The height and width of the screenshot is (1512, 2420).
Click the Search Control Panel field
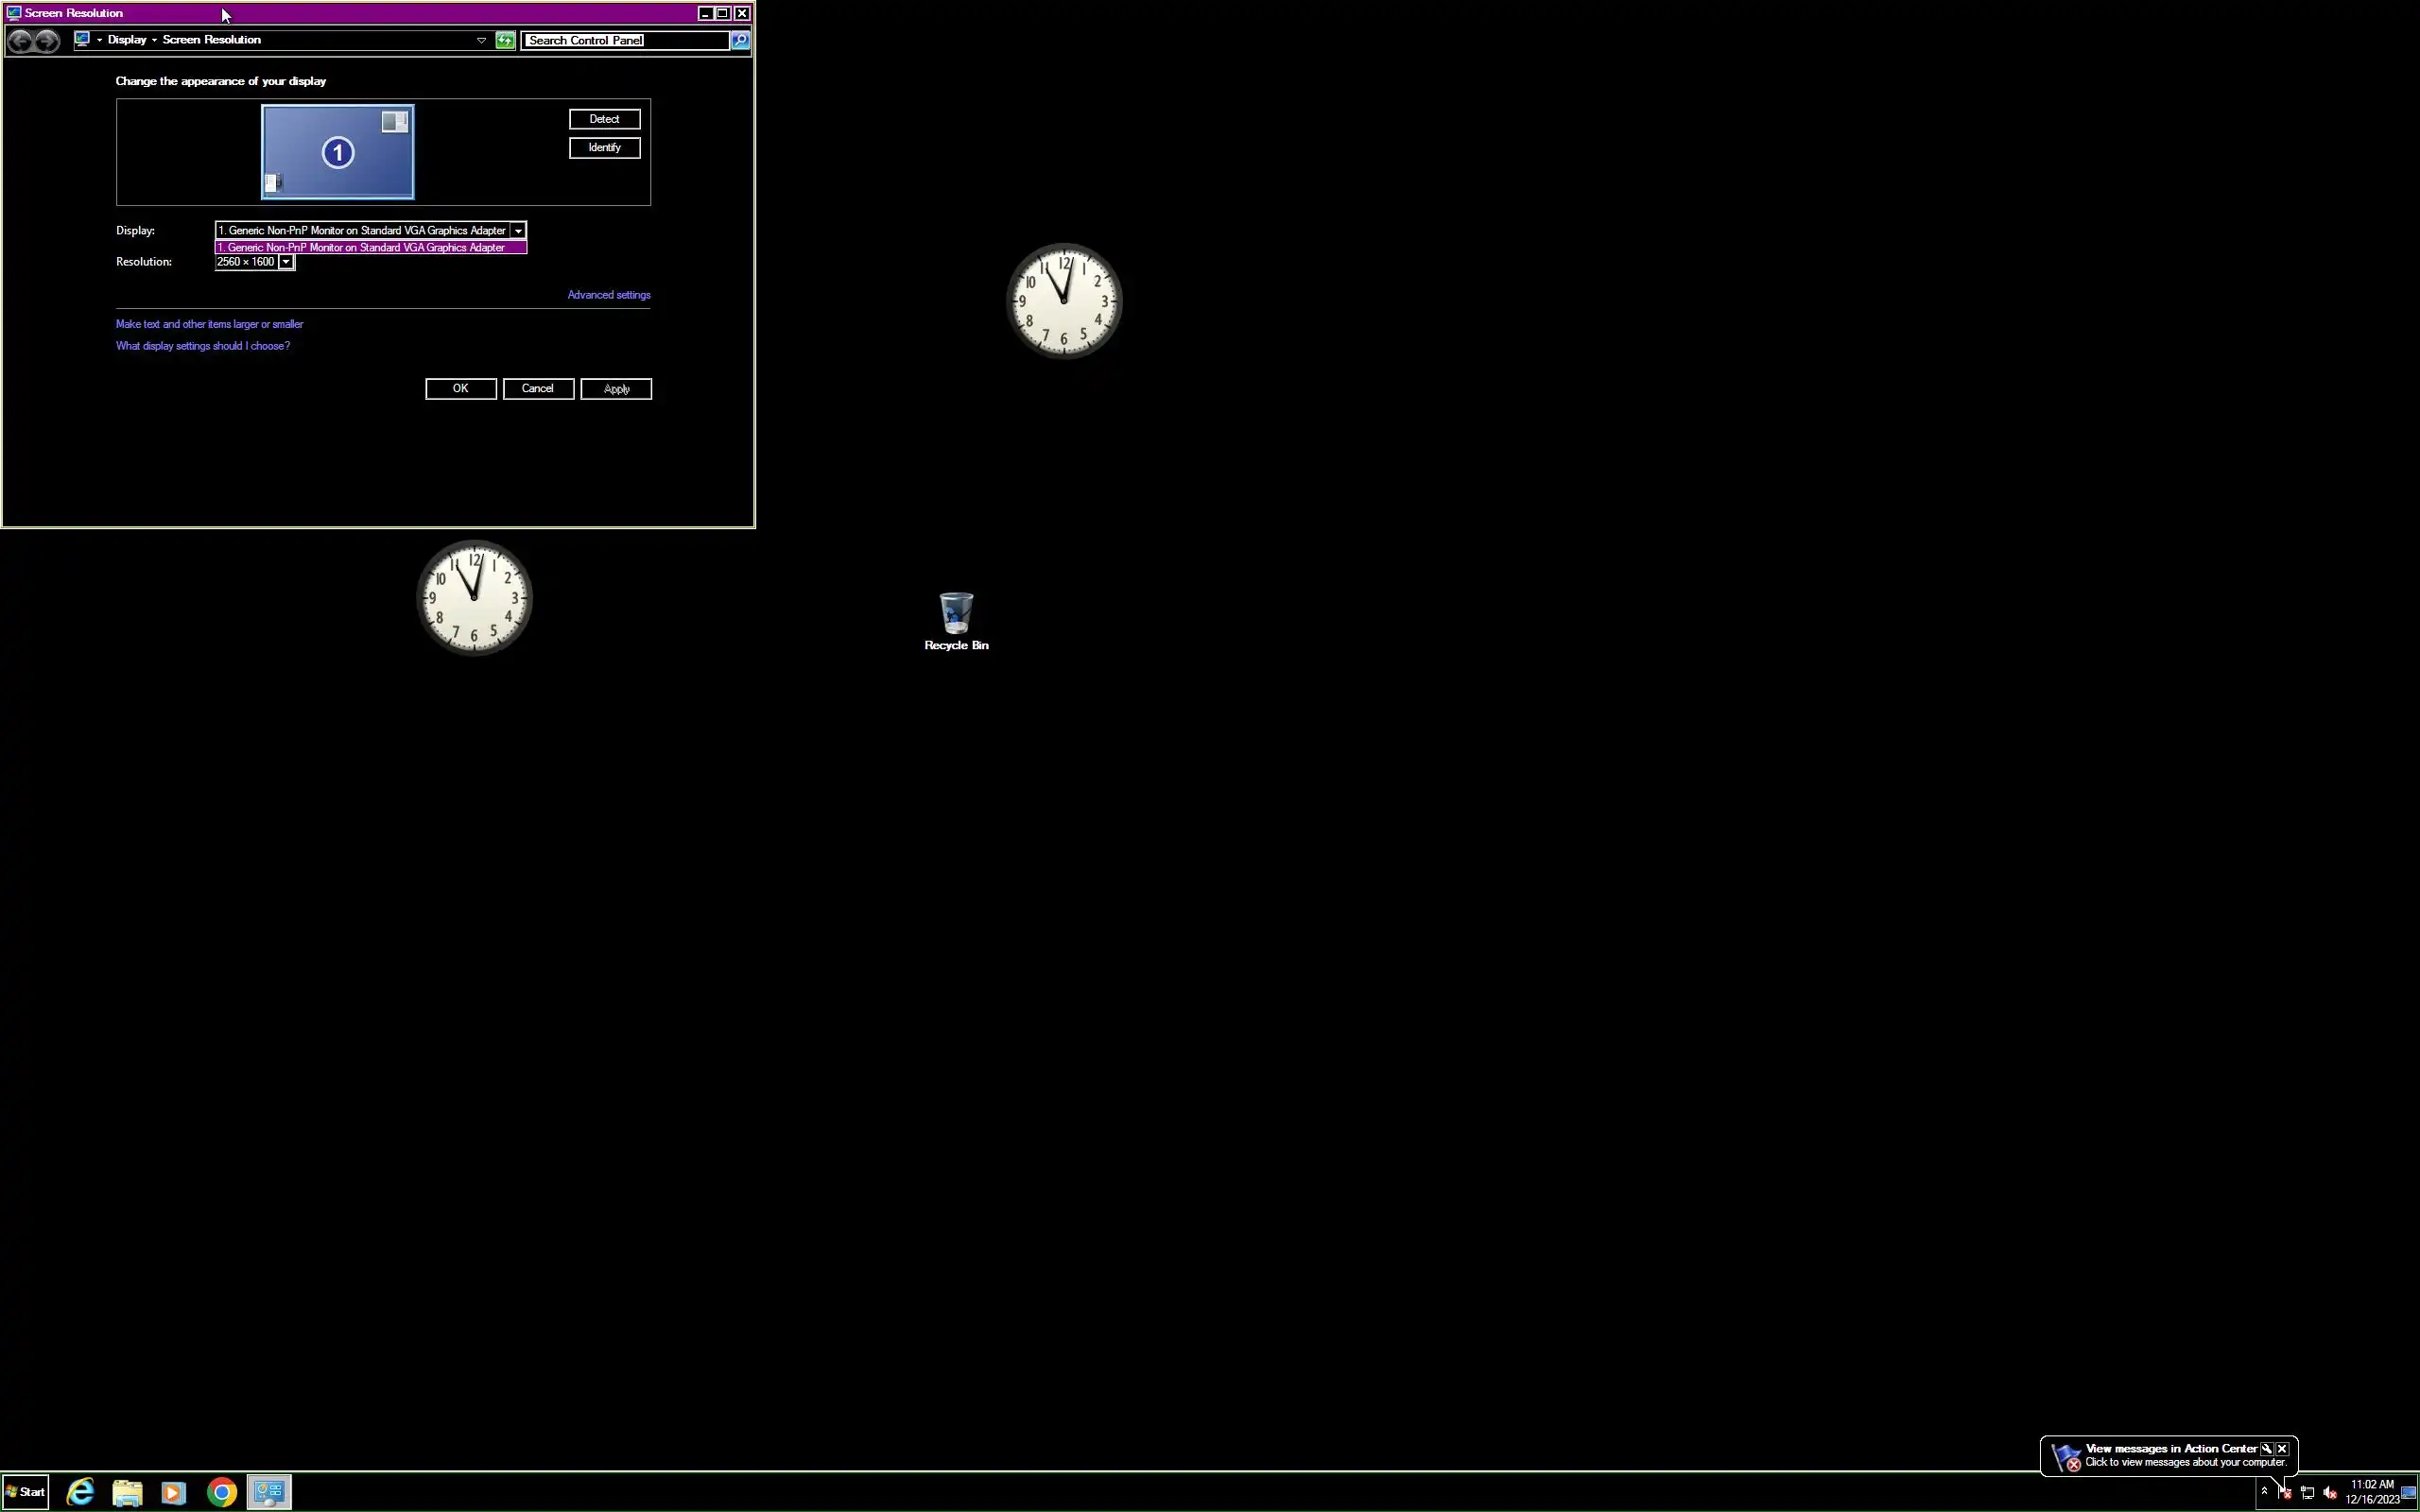point(625,40)
